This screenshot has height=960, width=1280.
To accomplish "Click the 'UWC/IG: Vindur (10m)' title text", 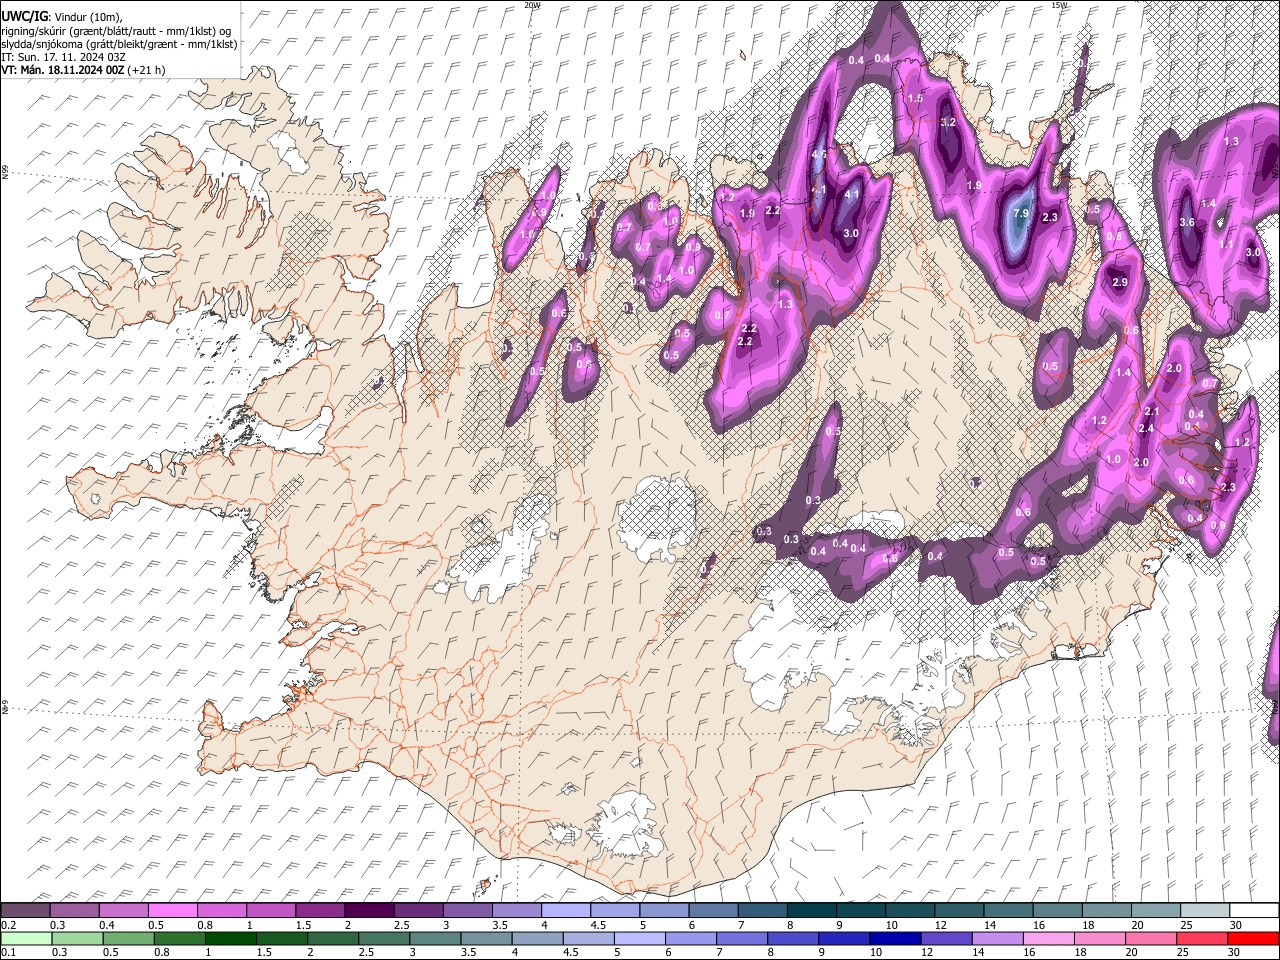I will [61, 17].
